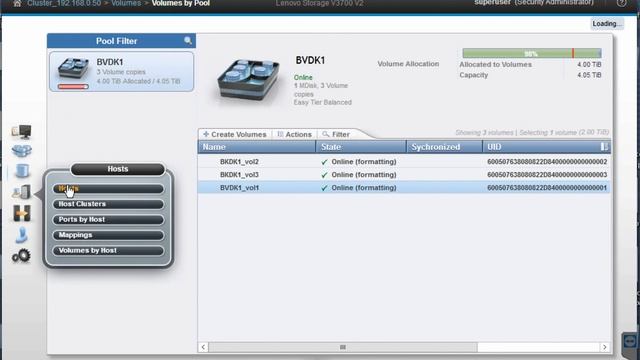
Task: Click the Easy Tier Balanced text
Action: 322,102
